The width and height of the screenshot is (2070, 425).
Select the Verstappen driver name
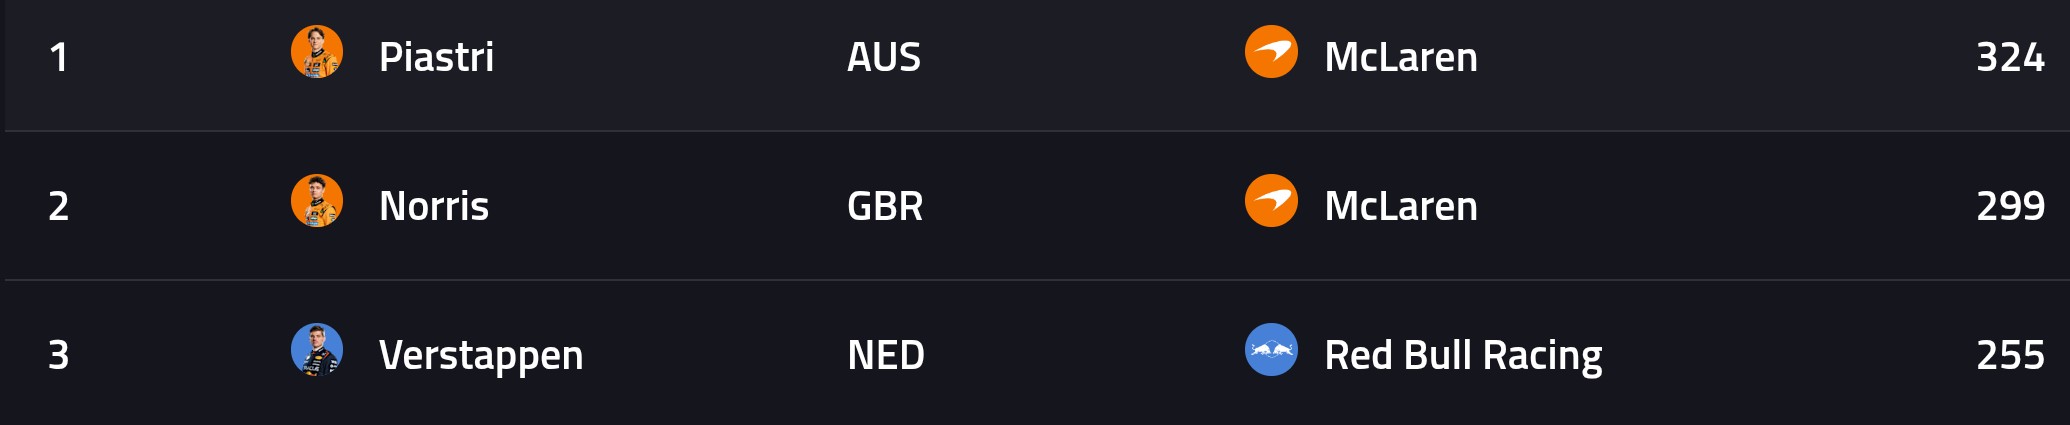tap(481, 355)
